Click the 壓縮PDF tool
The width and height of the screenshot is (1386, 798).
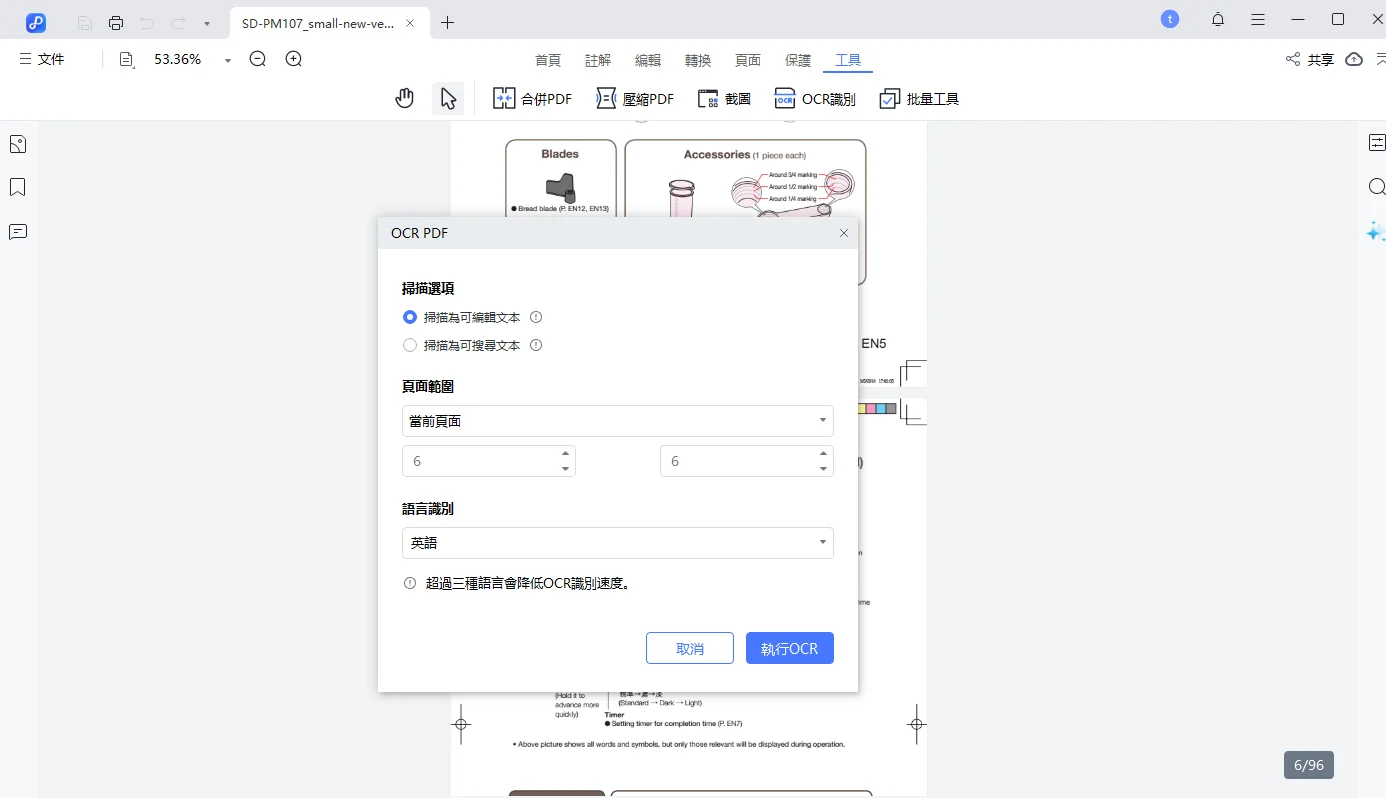coord(635,99)
